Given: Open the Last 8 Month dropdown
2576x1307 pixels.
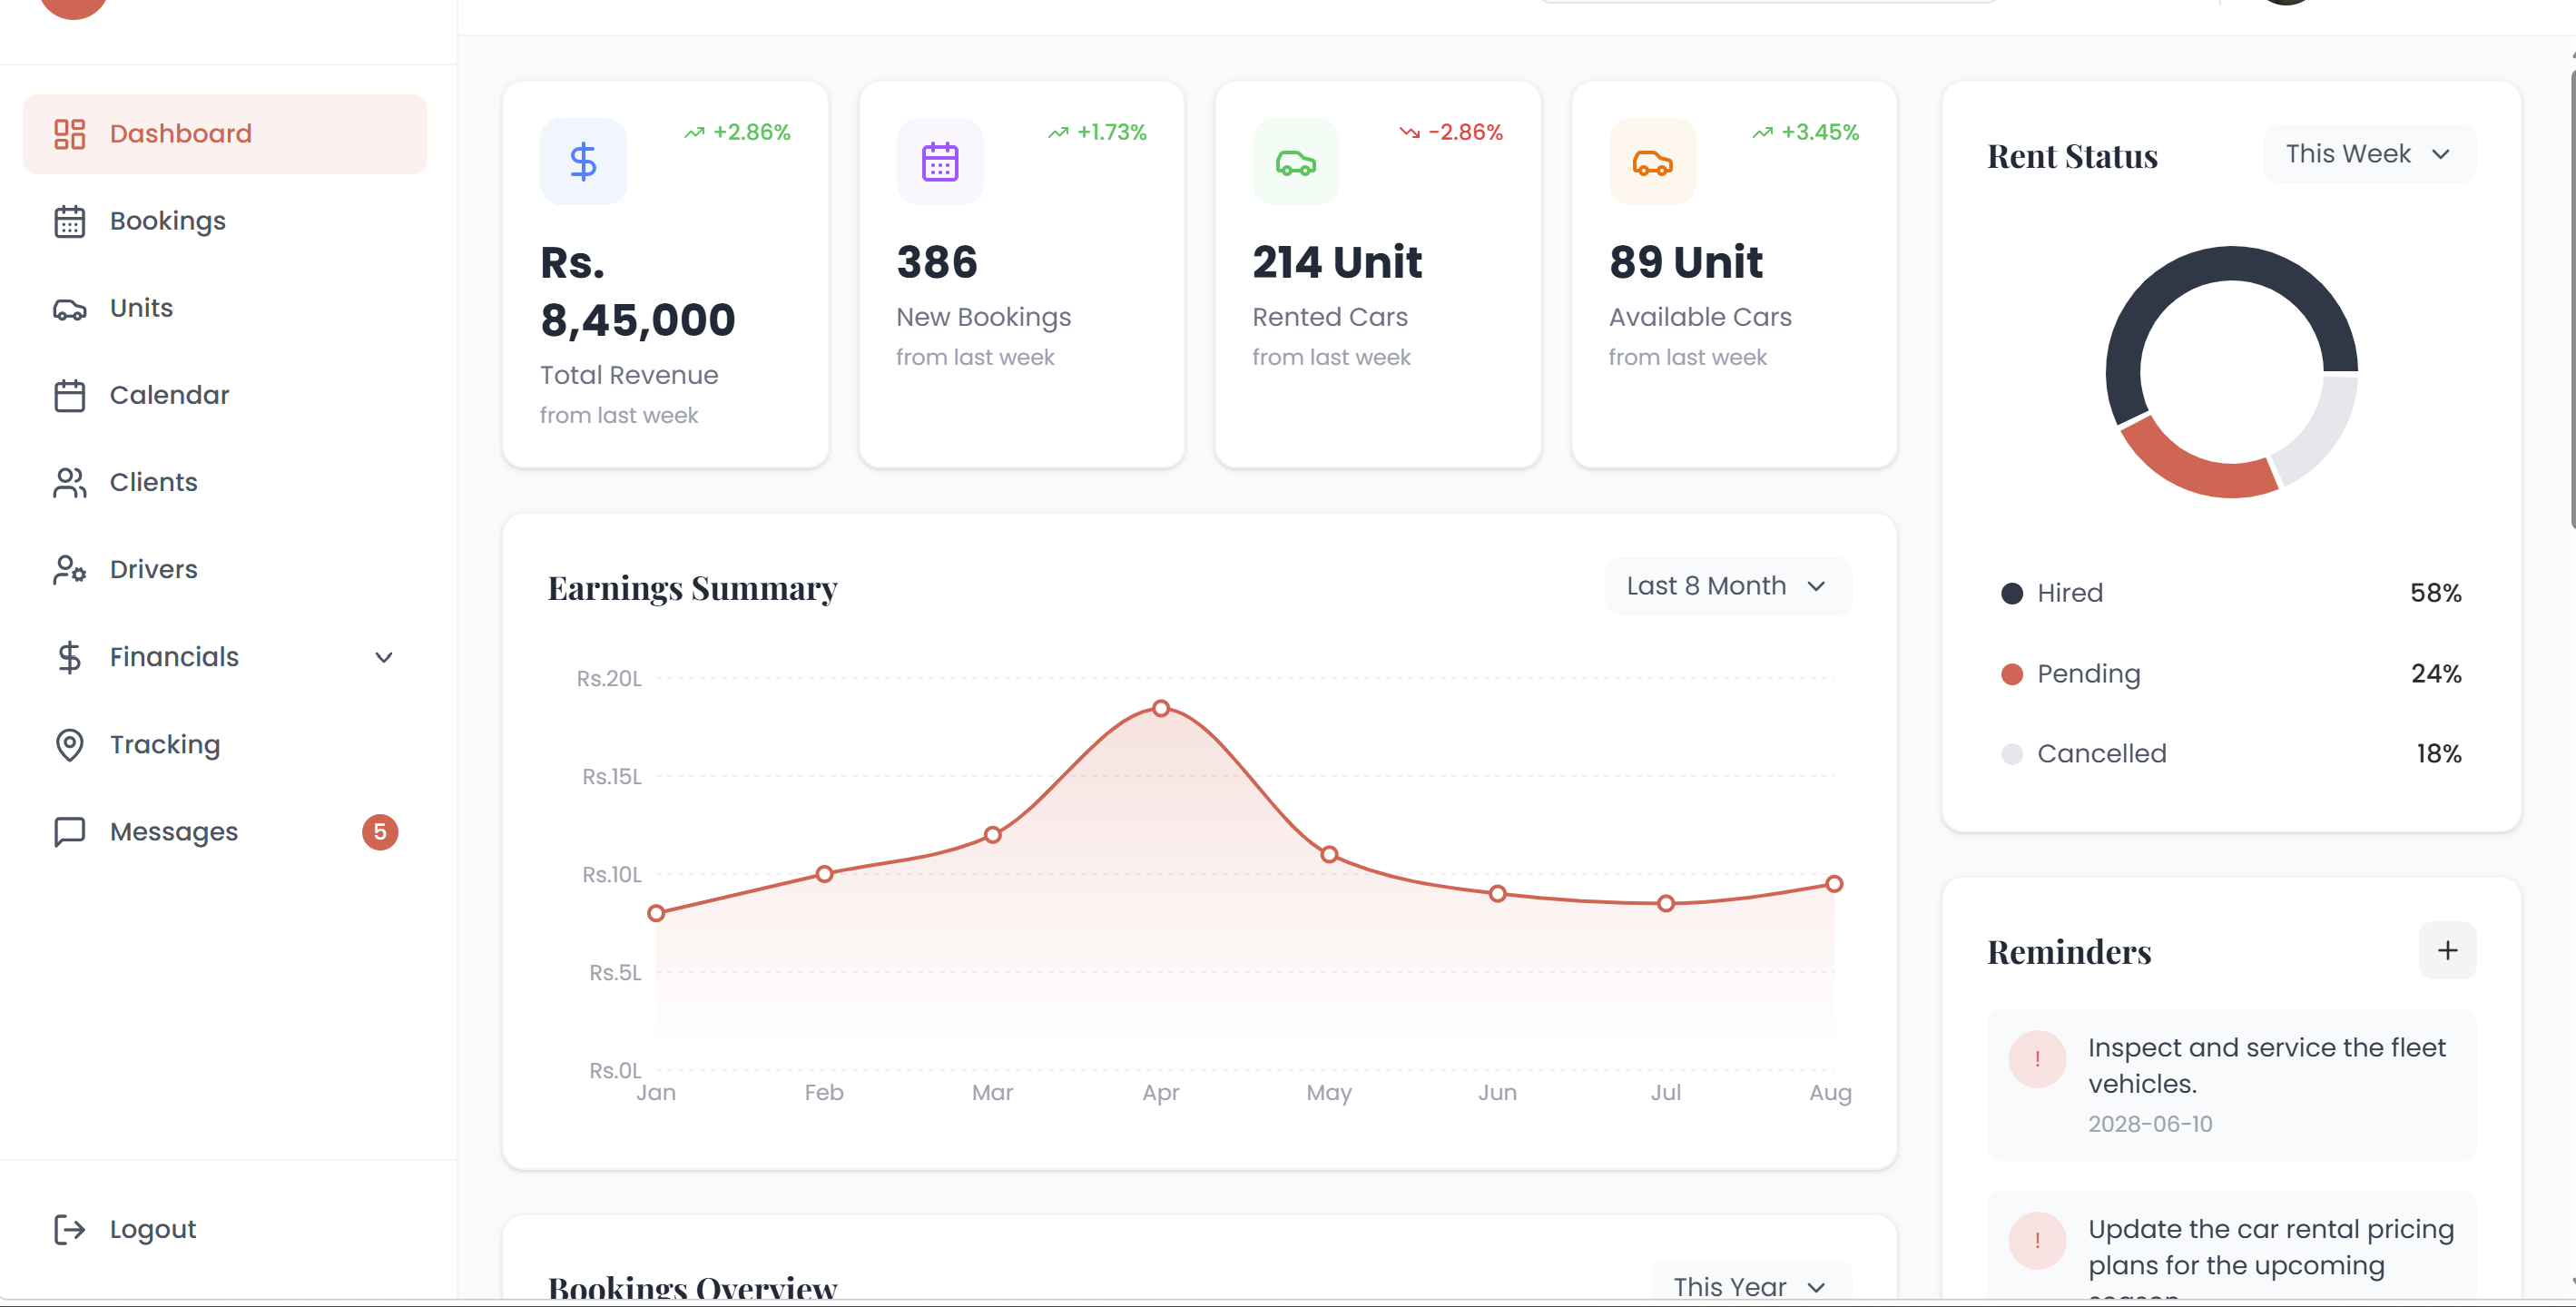Looking at the screenshot, I should 1727,586.
